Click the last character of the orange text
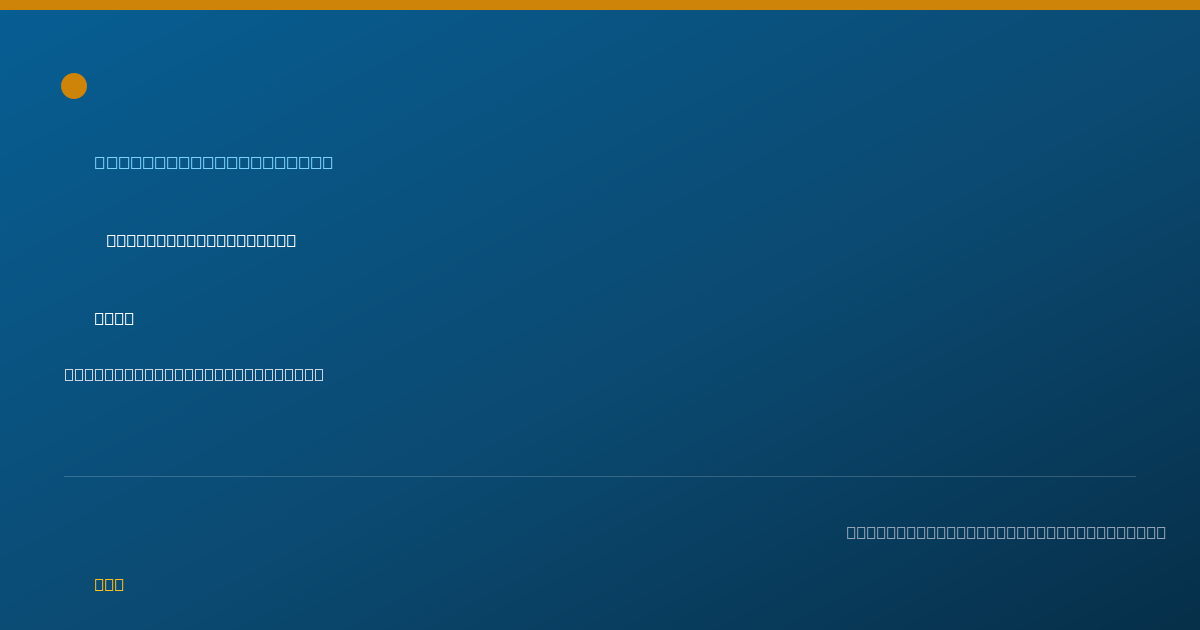The image size is (1200, 630). coord(119,584)
